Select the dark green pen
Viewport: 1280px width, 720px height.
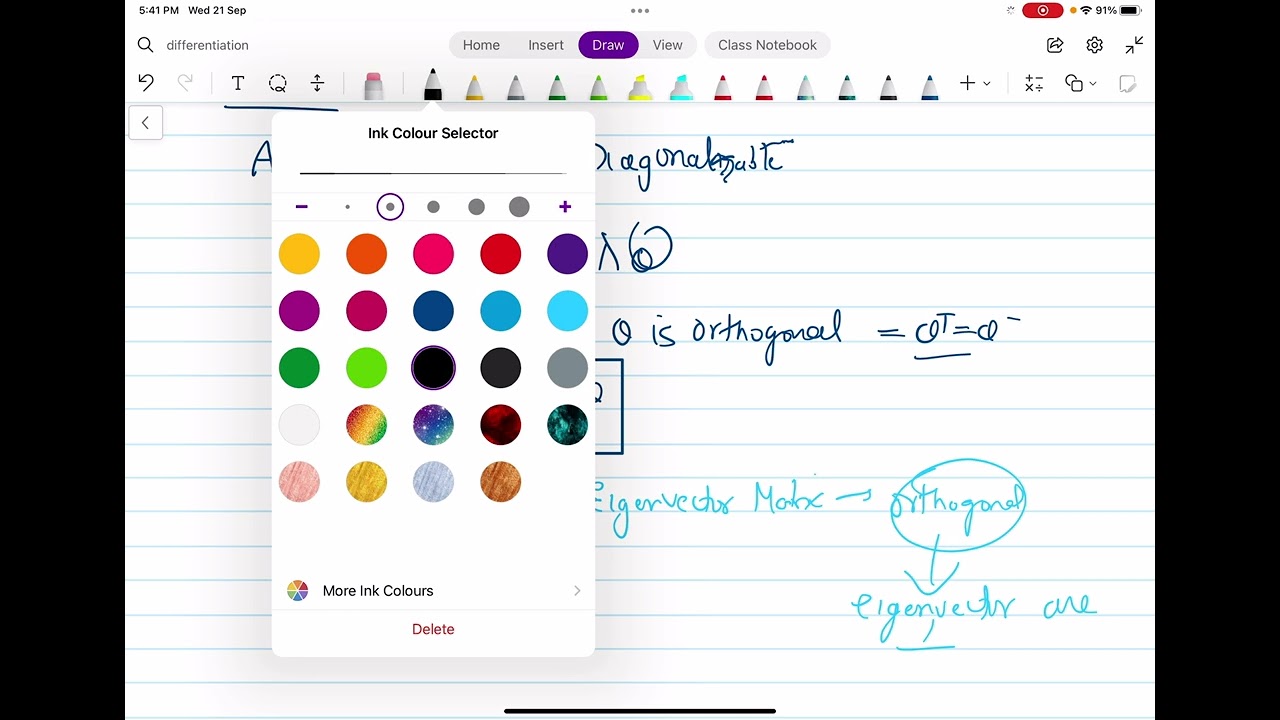(x=557, y=86)
